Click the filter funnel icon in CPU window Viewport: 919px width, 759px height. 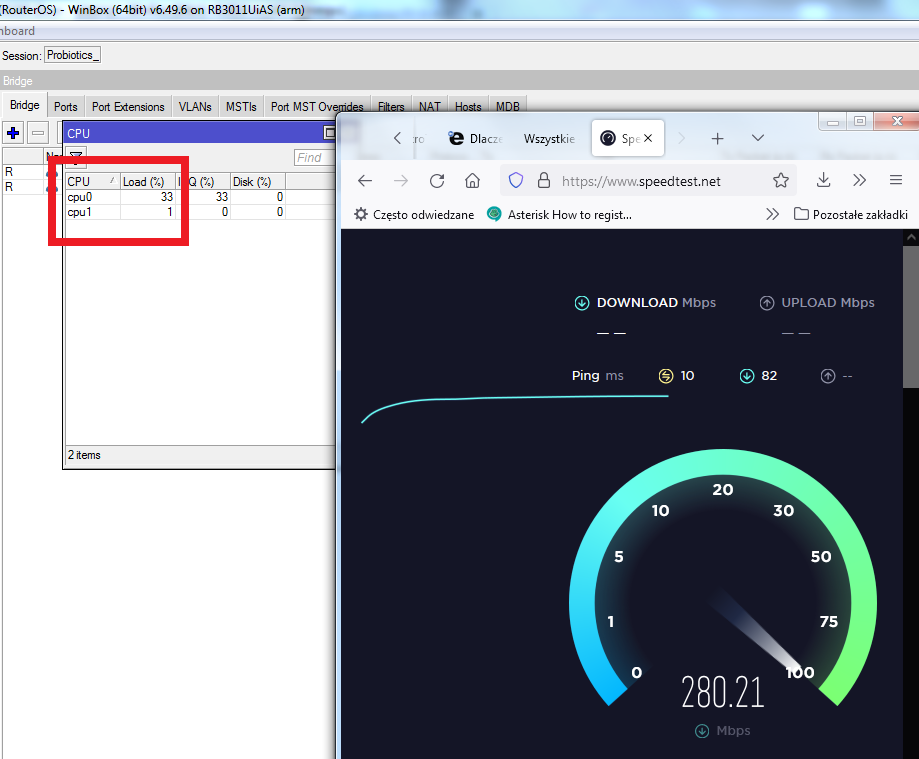pyautogui.click(x=76, y=156)
